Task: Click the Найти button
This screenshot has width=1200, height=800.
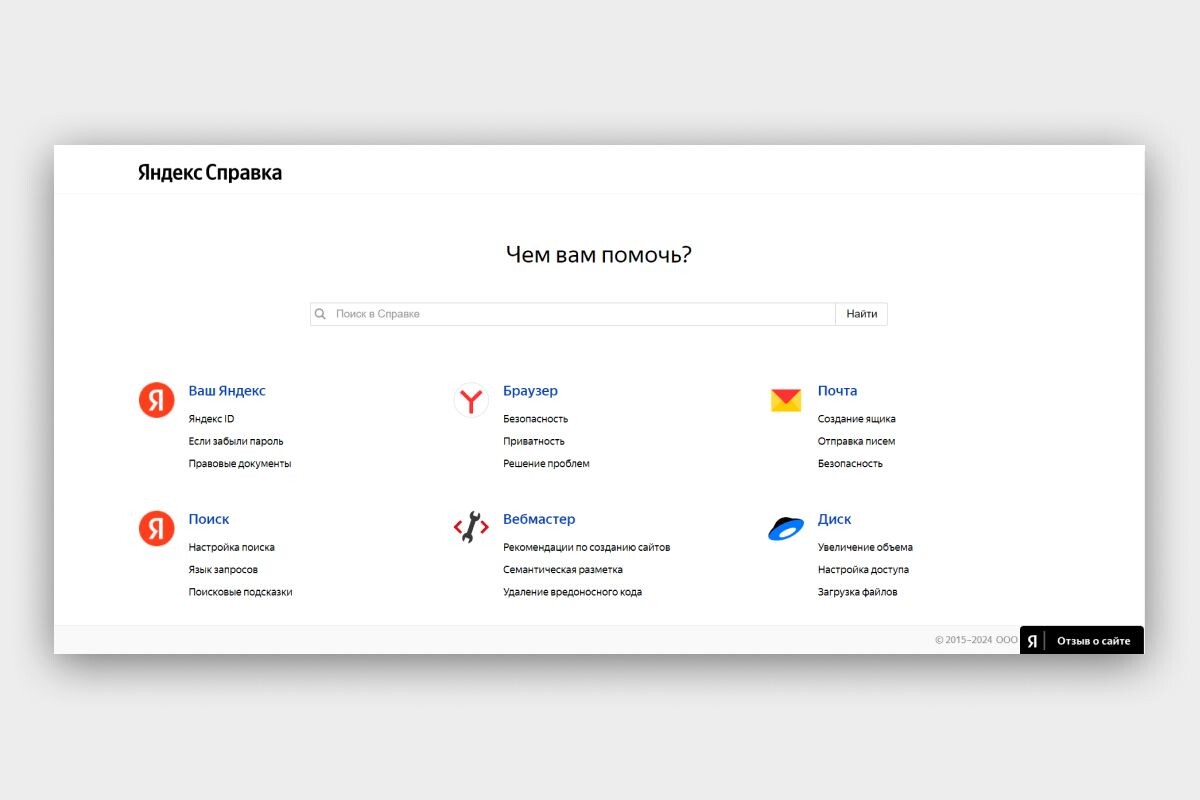Action: (861, 314)
